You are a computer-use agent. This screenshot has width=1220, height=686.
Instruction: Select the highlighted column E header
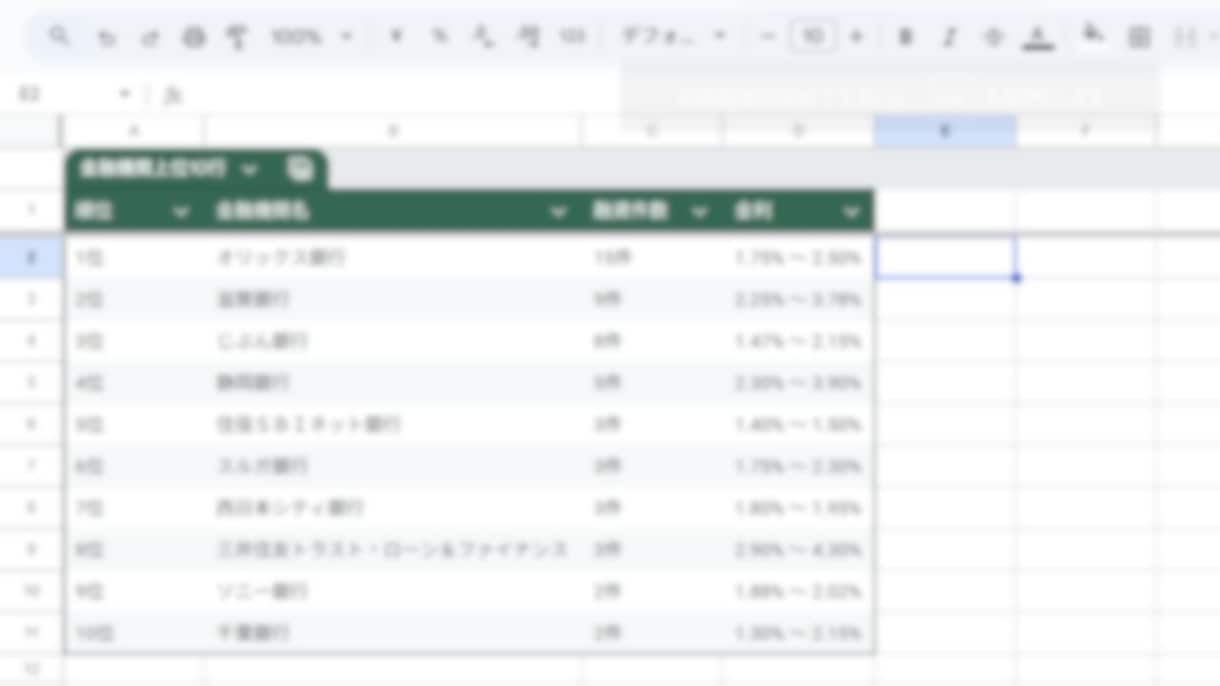coord(945,131)
